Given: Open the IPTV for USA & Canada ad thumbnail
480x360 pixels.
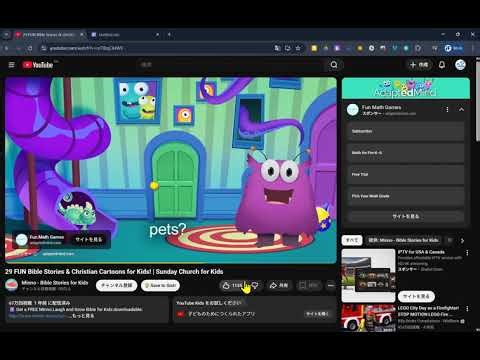Looking at the screenshot, I should coord(368,275).
